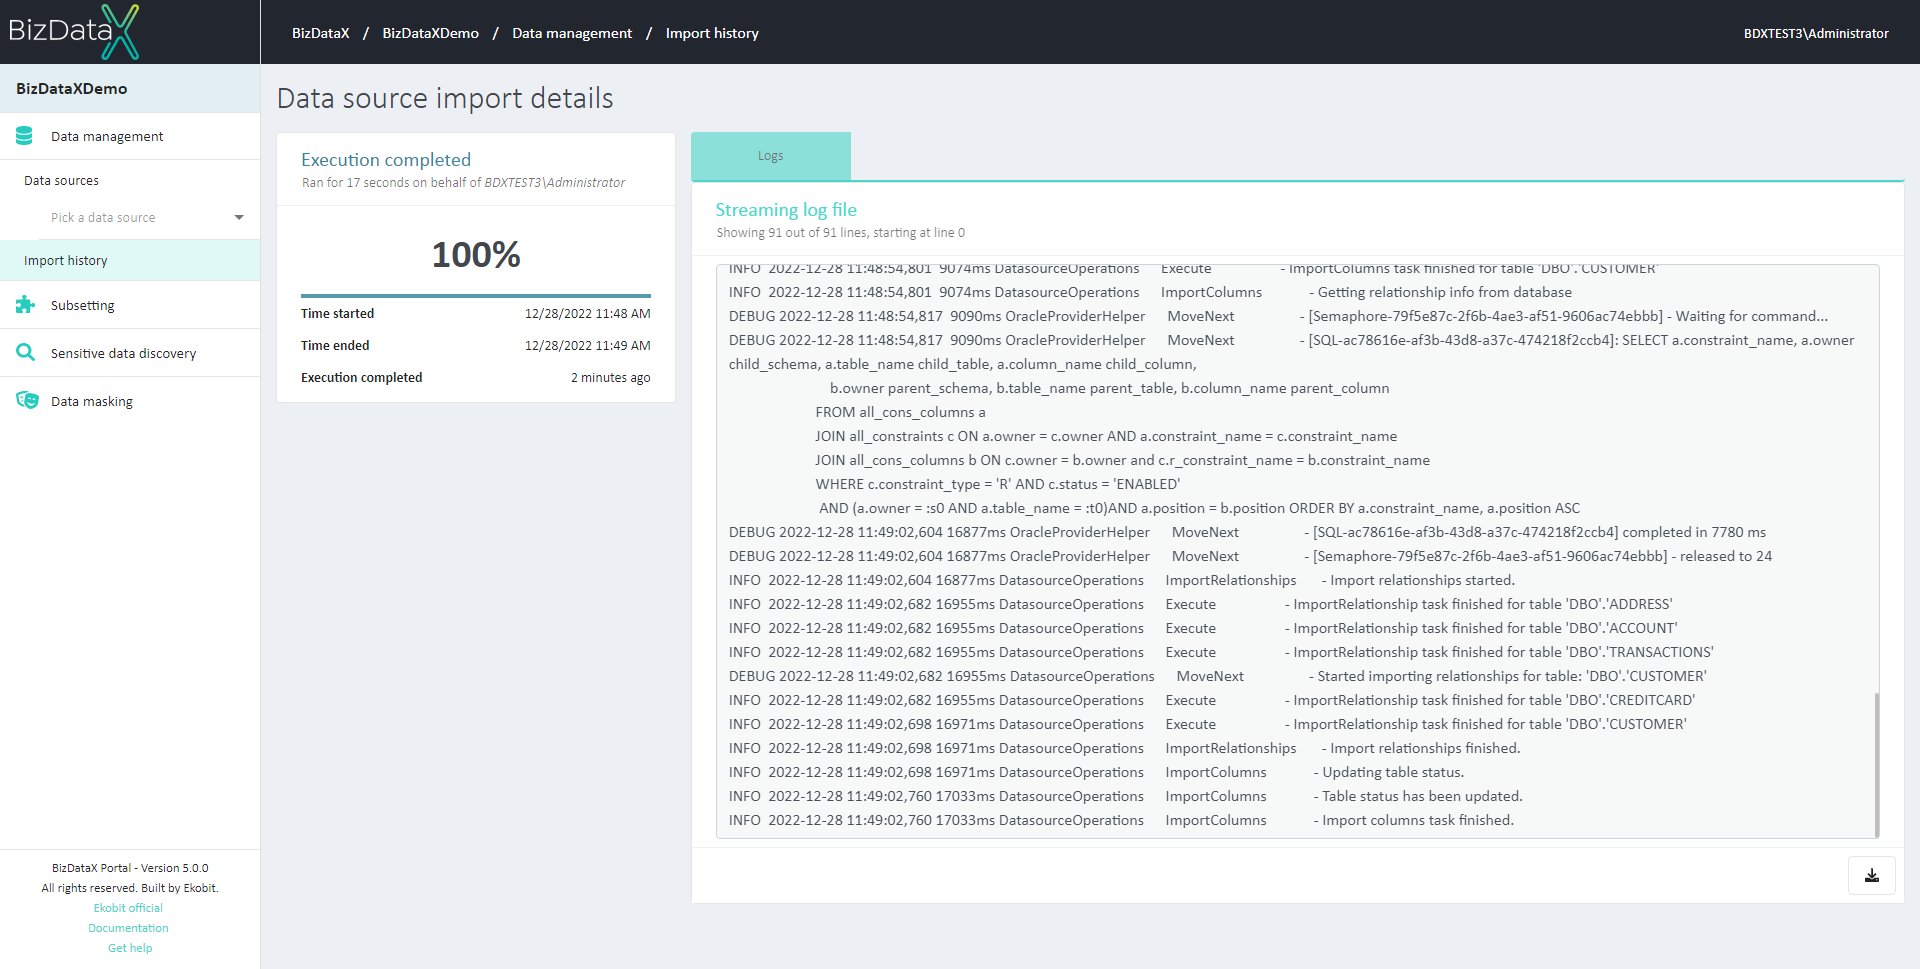Click the BizDataXDemo project header

pyautogui.click(x=130, y=88)
